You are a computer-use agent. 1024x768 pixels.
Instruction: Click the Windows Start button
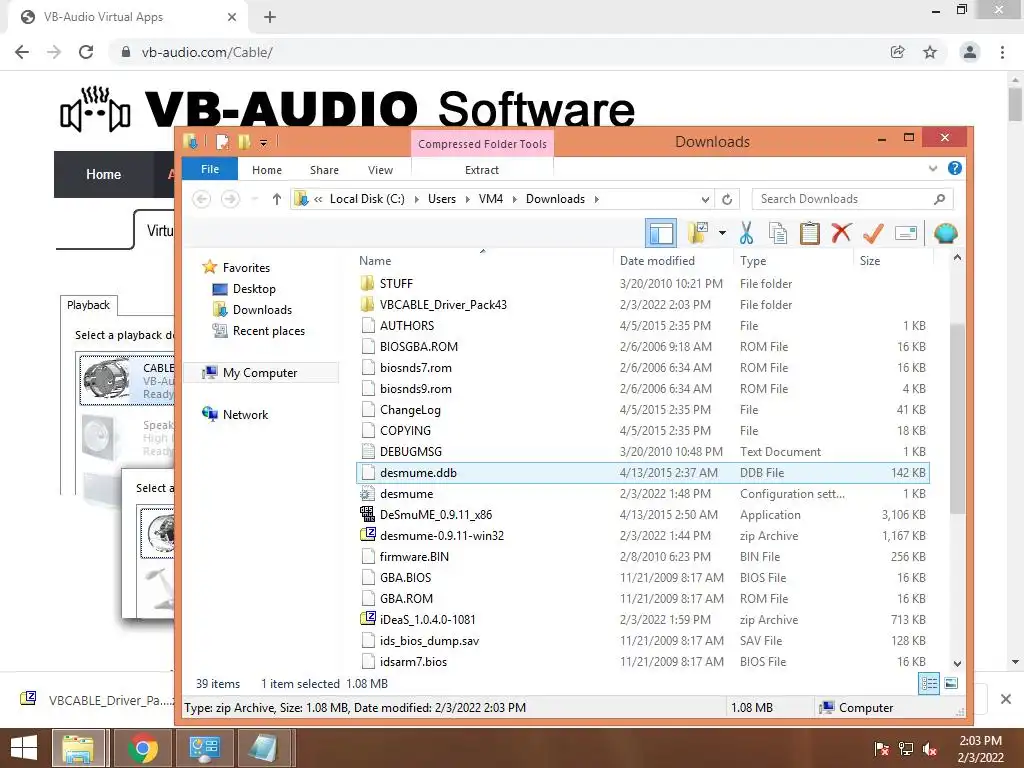click(24, 748)
